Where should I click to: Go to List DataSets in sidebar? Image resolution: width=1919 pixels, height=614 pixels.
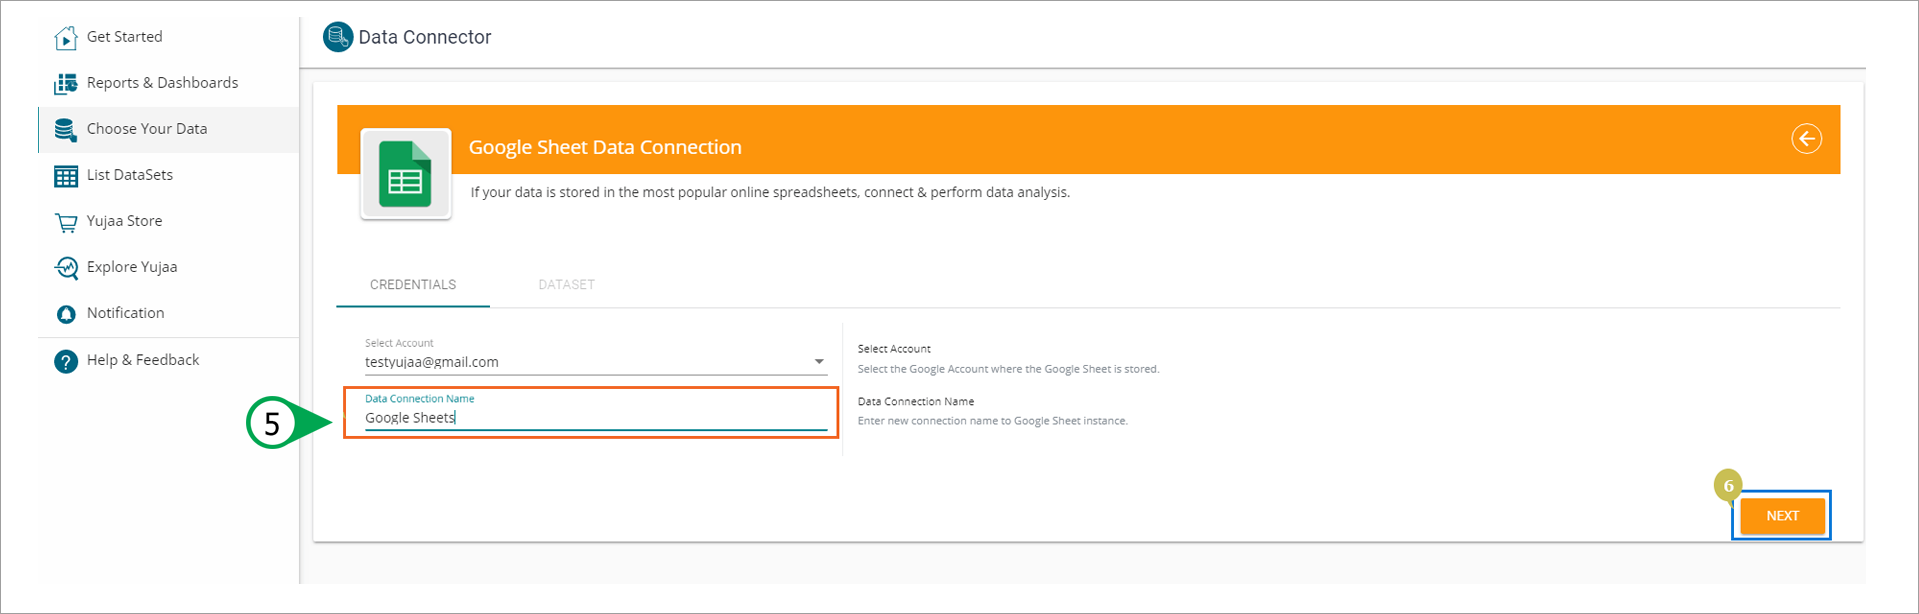pos(130,175)
